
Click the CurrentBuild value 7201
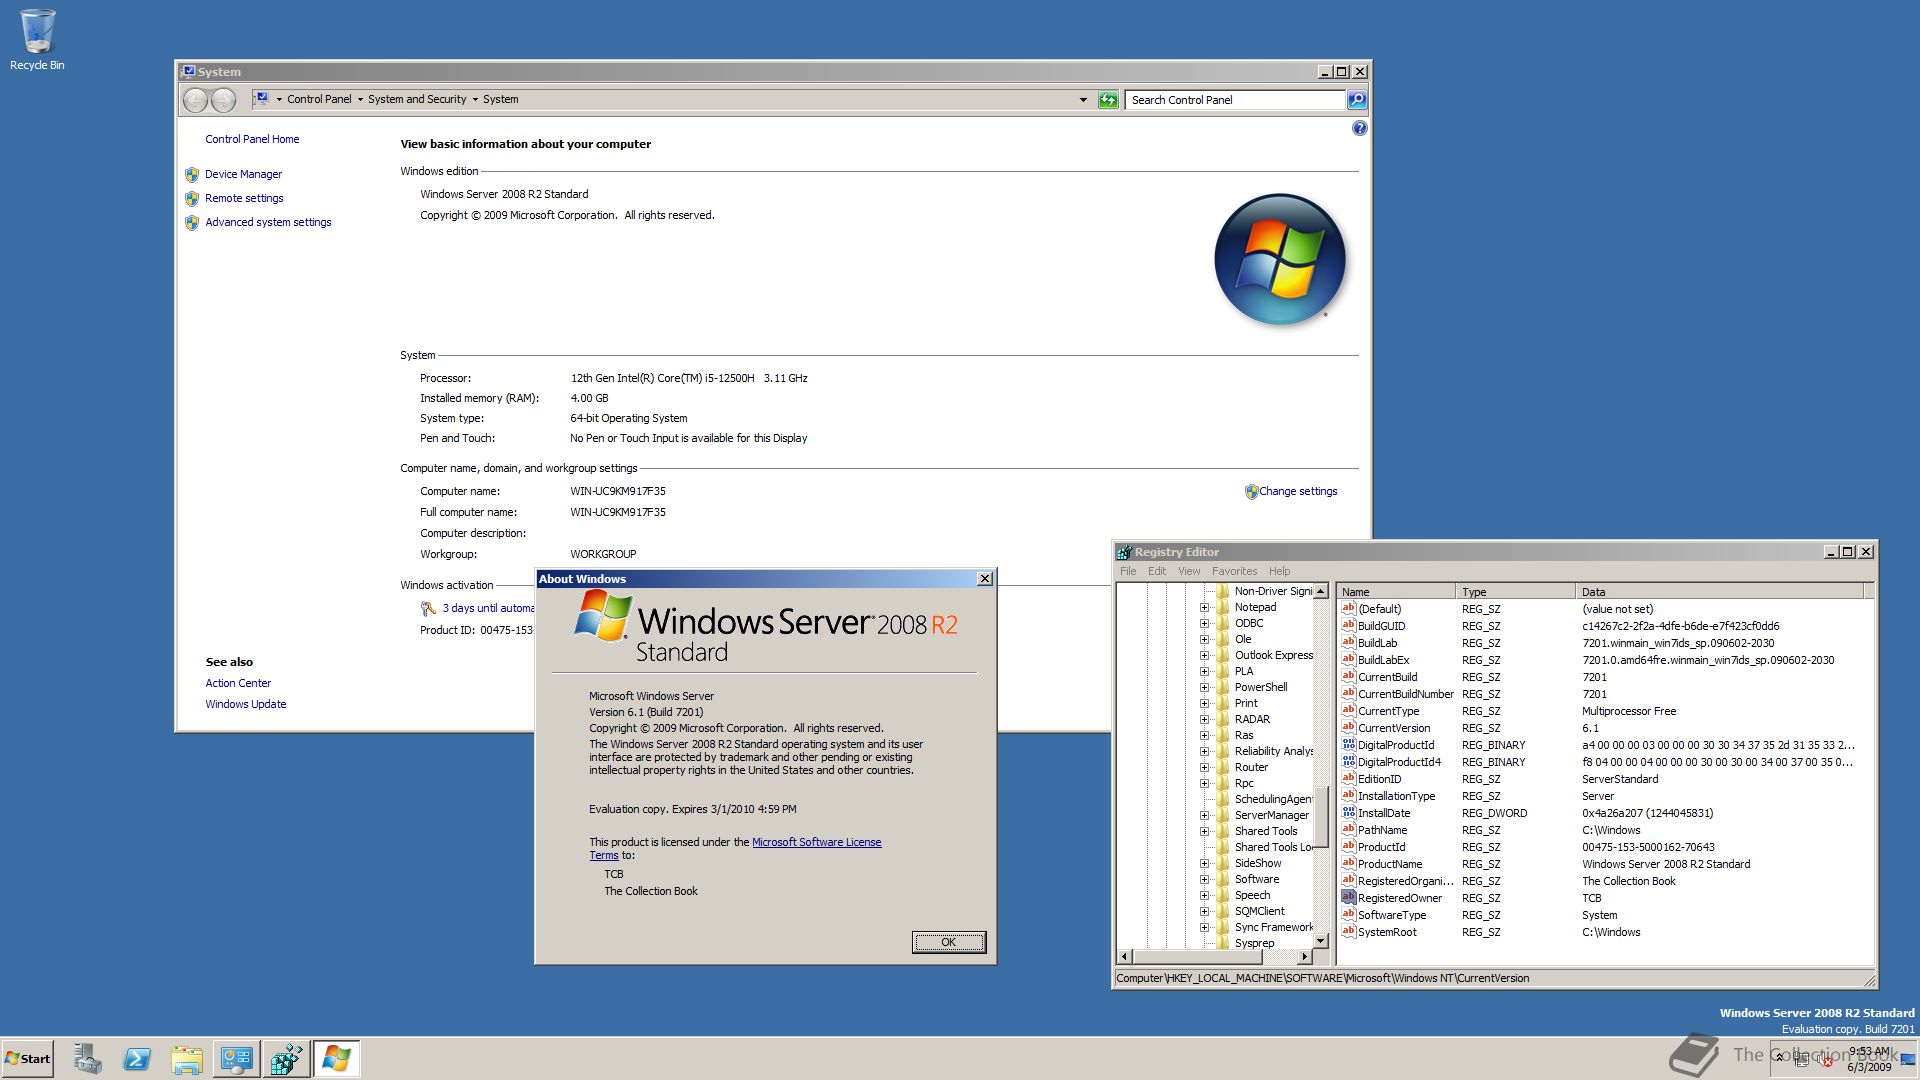click(1594, 677)
